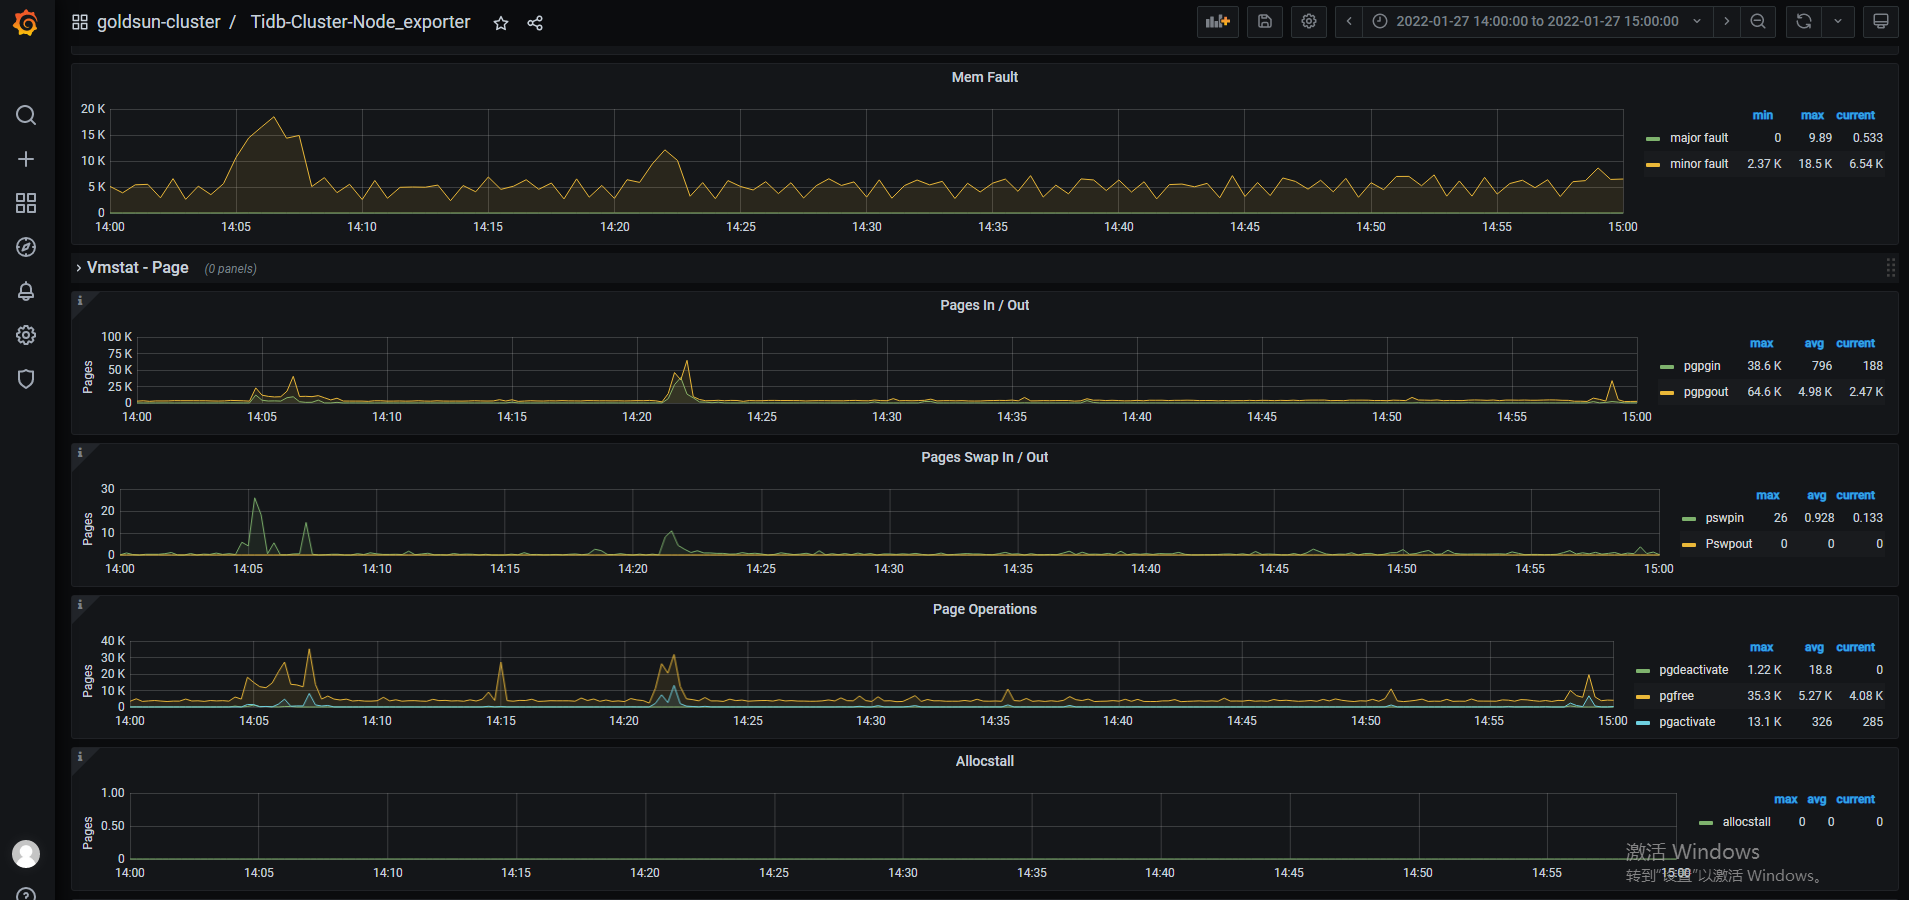
Task: Click the allocstall legend color marker
Action: (x=1705, y=821)
